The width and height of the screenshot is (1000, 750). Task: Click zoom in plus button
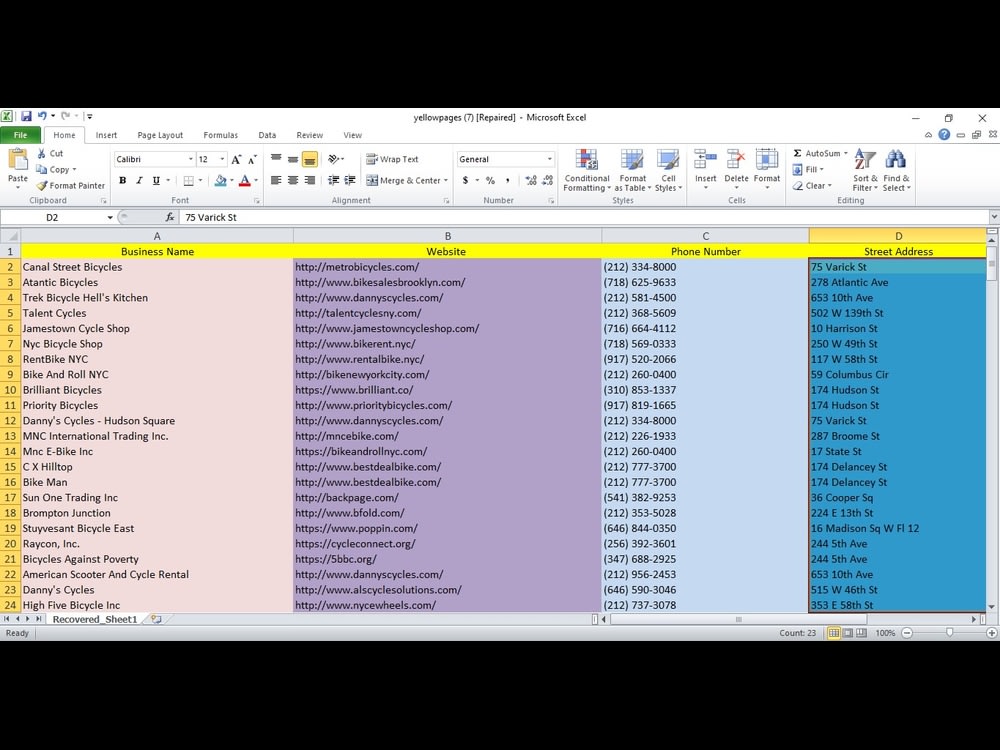click(x=991, y=633)
